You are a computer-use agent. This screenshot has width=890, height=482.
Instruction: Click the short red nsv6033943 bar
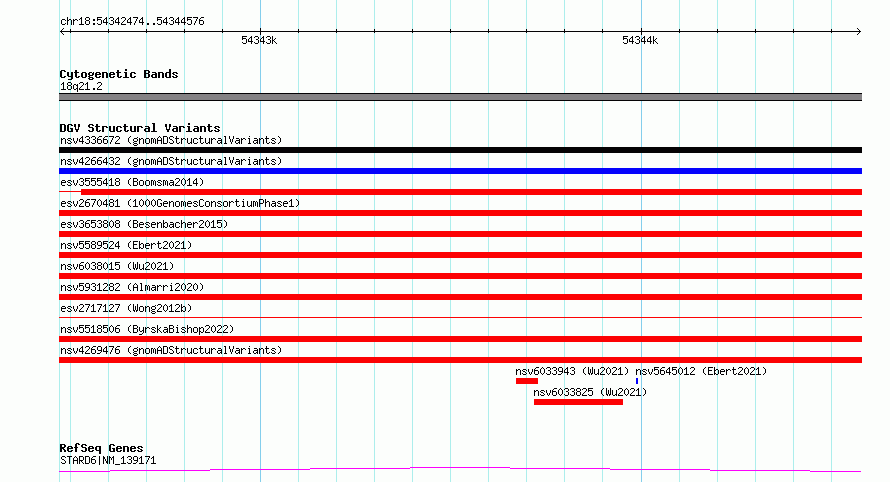tap(527, 381)
